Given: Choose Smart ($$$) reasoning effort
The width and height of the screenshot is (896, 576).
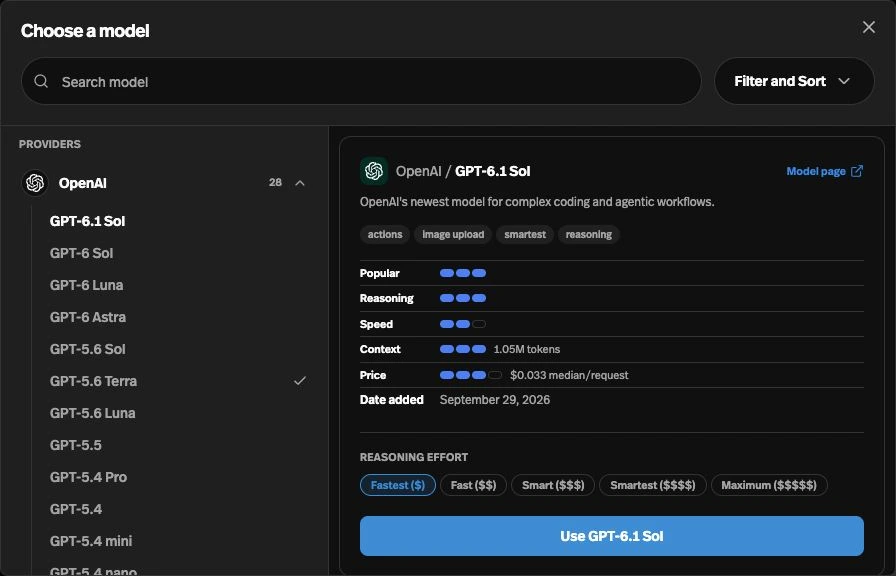Looking at the screenshot, I should point(553,485).
